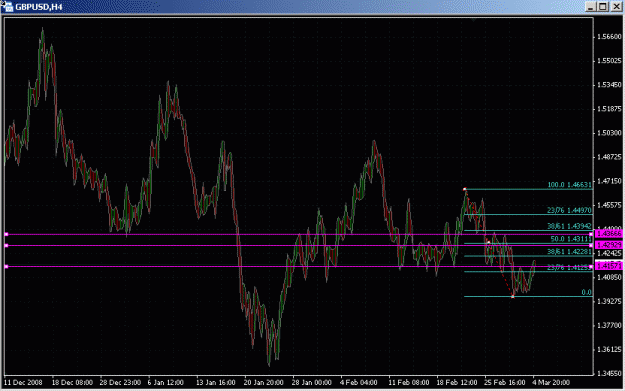Click the 18 Dec 08:00 time label
The height and width of the screenshot is (391, 625).
(x=72, y=383)
